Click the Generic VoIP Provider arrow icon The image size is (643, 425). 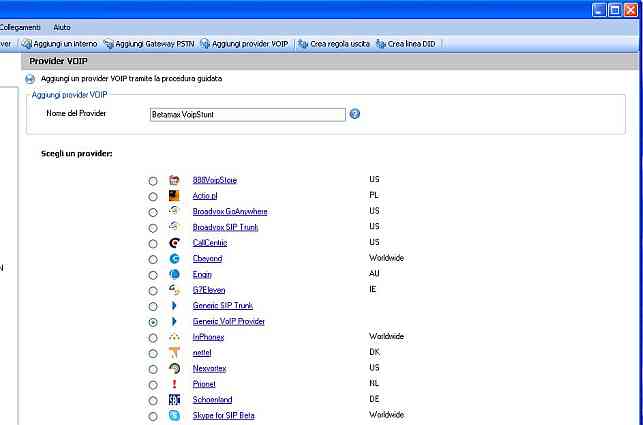point(174,321)
